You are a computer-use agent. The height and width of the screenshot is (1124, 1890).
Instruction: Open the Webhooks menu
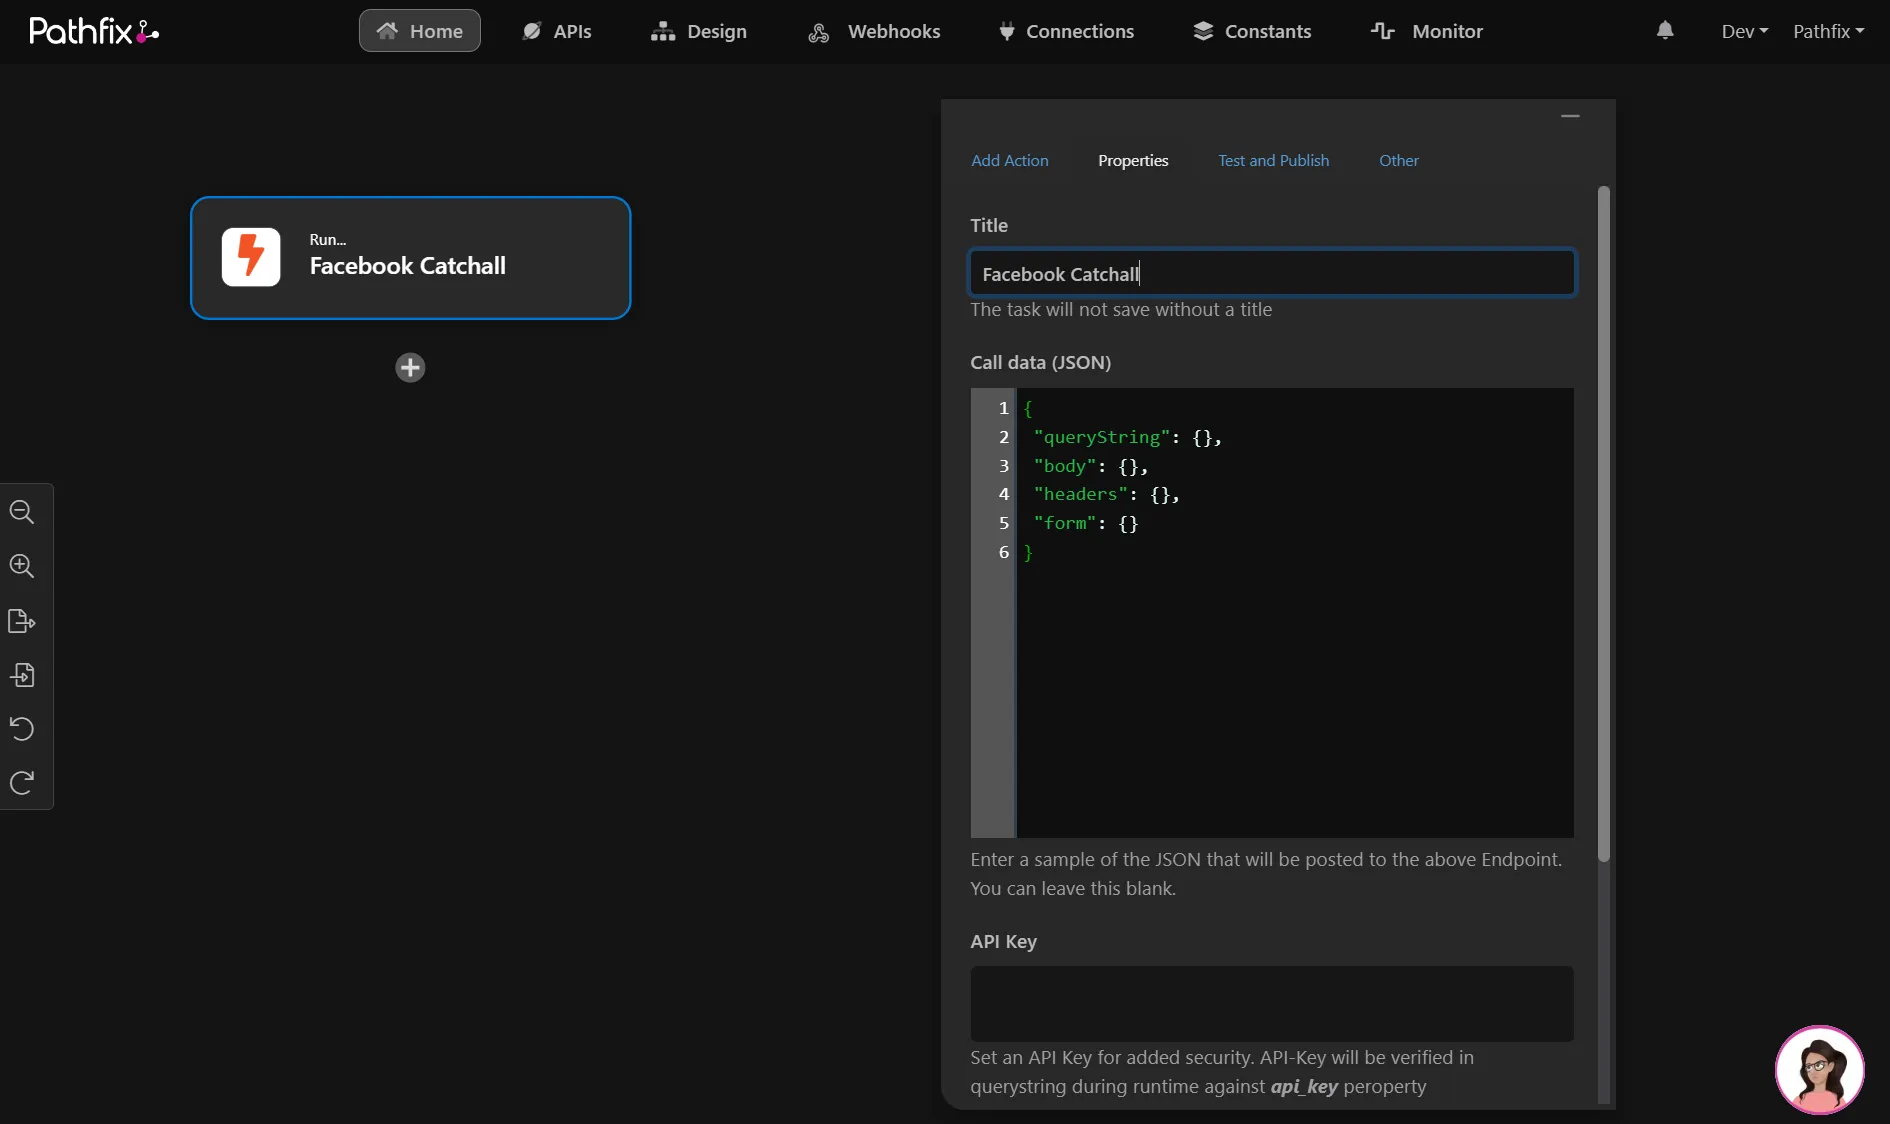tap(874, 31)
